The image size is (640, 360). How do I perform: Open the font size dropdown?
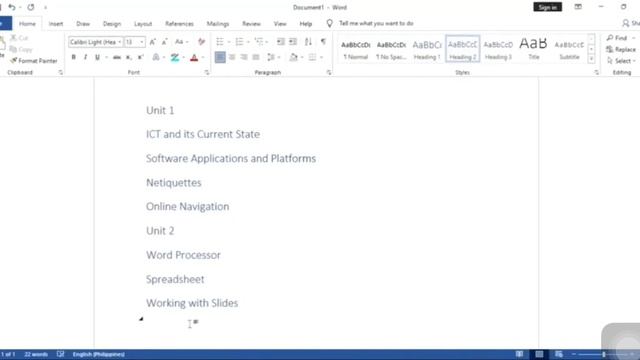click(142, 42)
